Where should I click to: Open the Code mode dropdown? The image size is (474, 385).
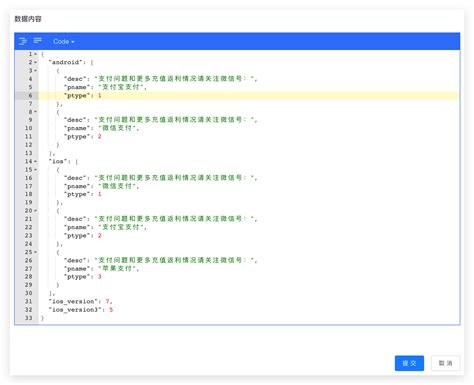(63, 42)
